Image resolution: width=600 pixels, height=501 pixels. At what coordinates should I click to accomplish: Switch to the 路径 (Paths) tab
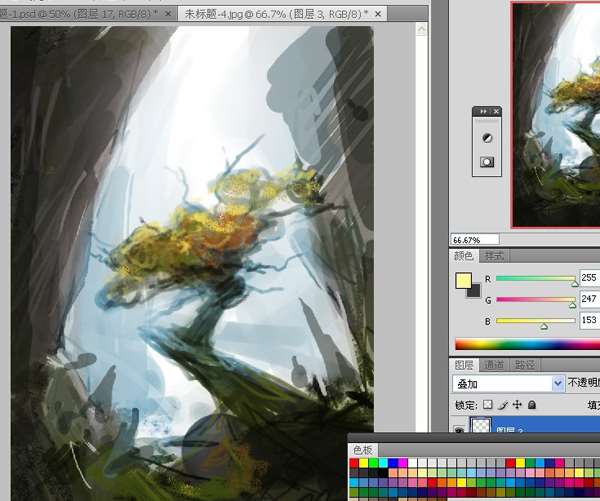coord(524,365)
